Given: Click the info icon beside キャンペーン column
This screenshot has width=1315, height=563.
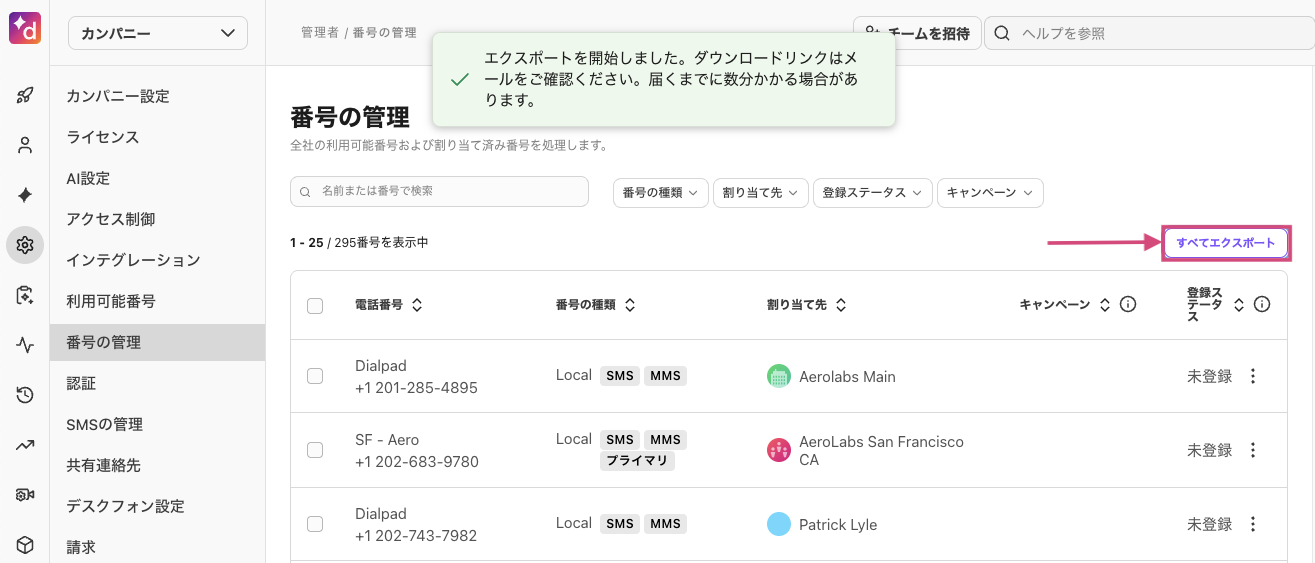Looking at the screenshot, I should pos(1128,305).
